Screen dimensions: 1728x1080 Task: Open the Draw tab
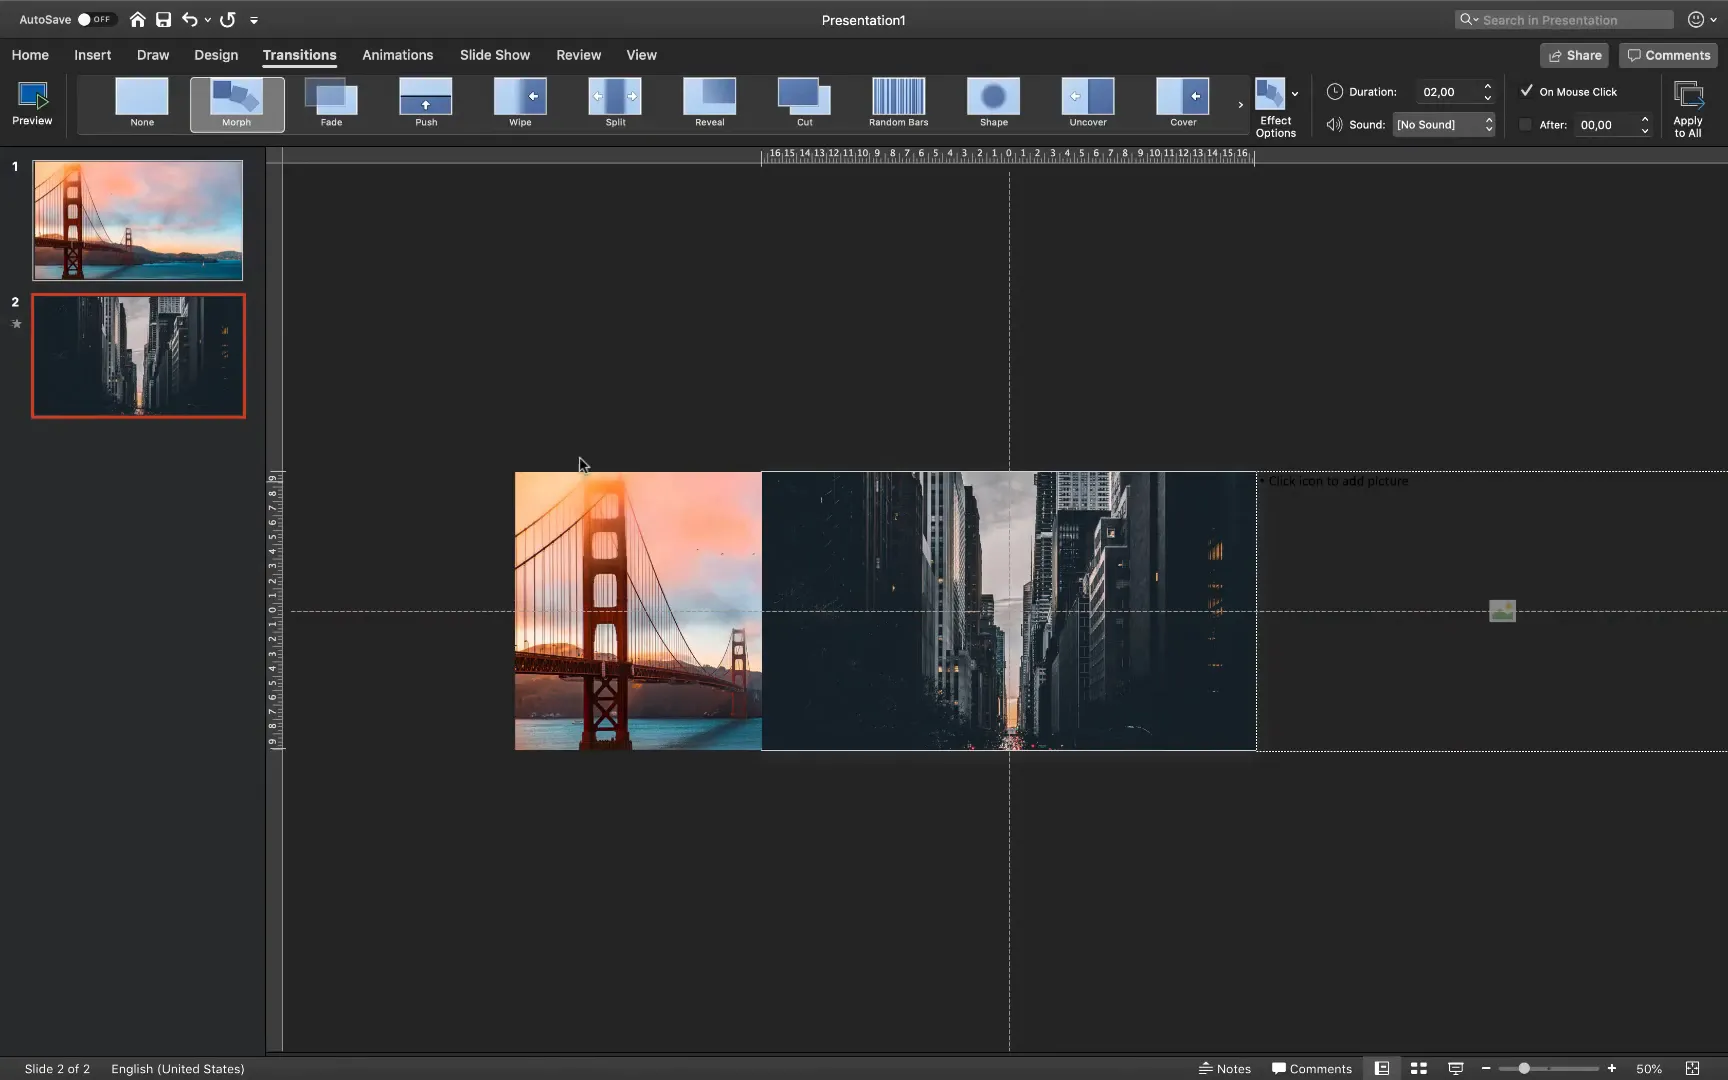click(153, 55)
